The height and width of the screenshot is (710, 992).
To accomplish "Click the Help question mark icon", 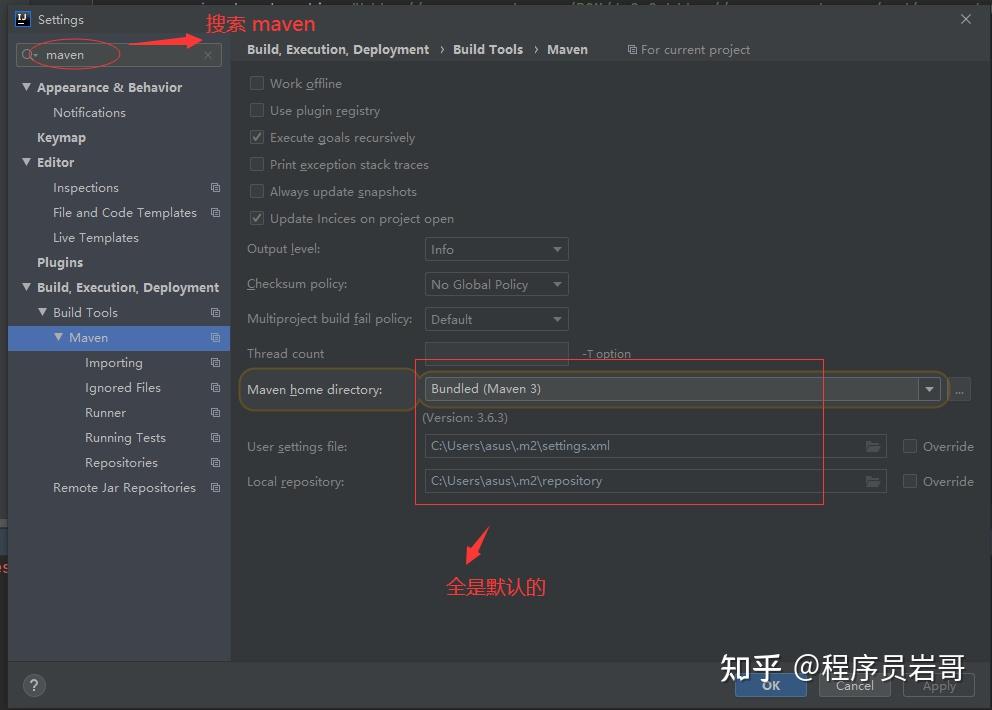I will click(34, 685).
